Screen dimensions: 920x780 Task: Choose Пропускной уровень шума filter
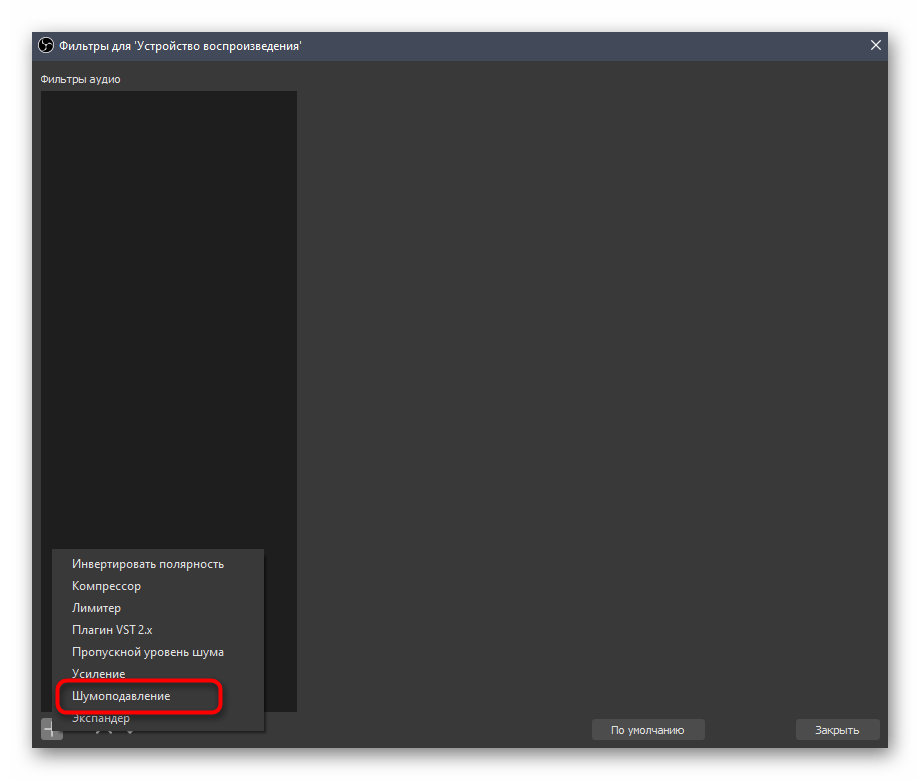coord(148,652)
